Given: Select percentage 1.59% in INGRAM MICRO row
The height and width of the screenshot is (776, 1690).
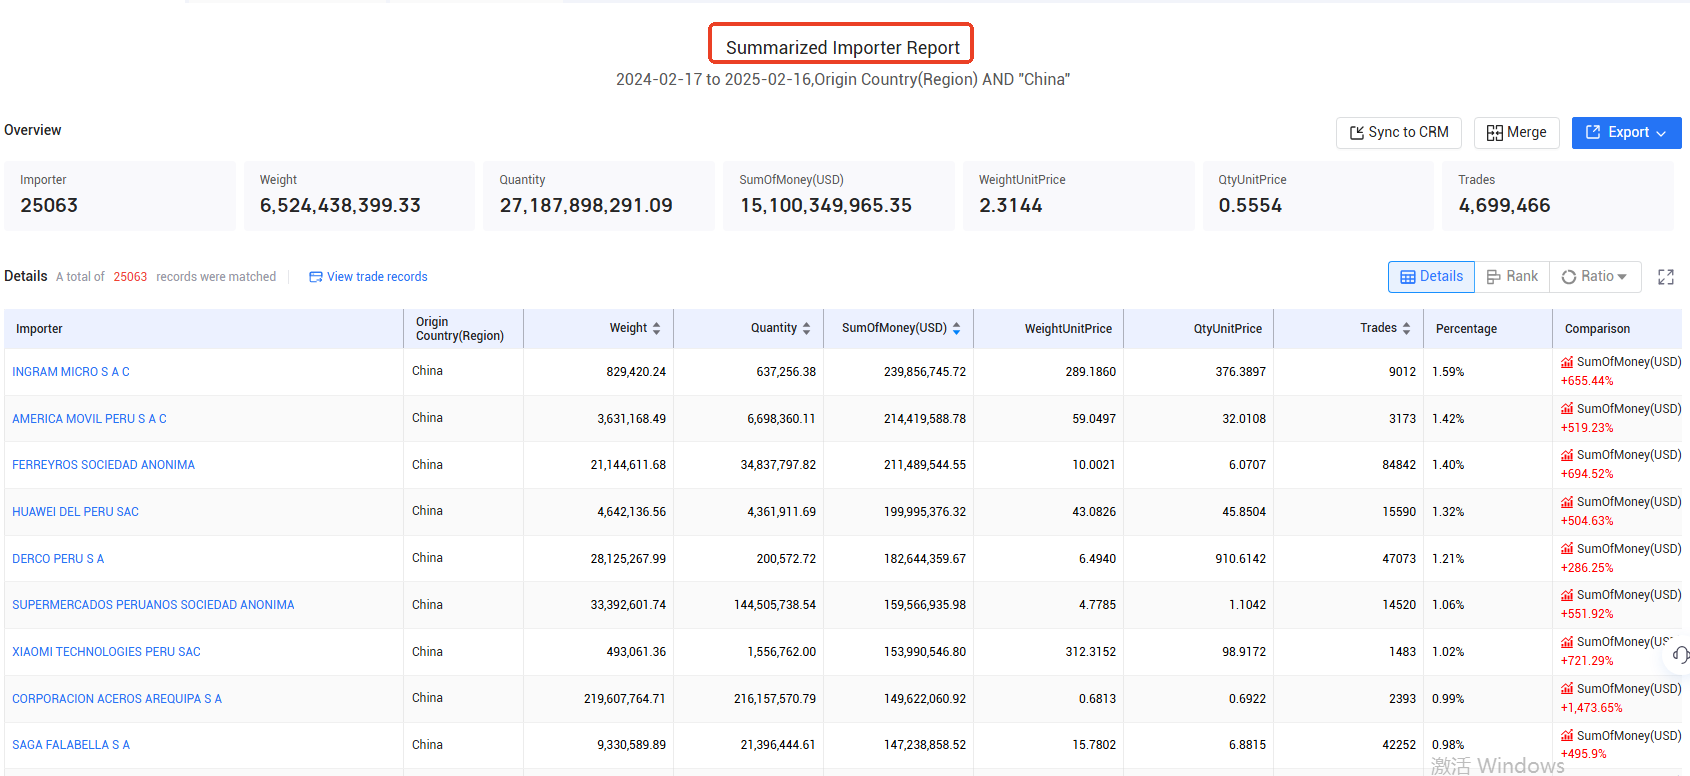Looking at the screenshot, I should click(1448, 372).
